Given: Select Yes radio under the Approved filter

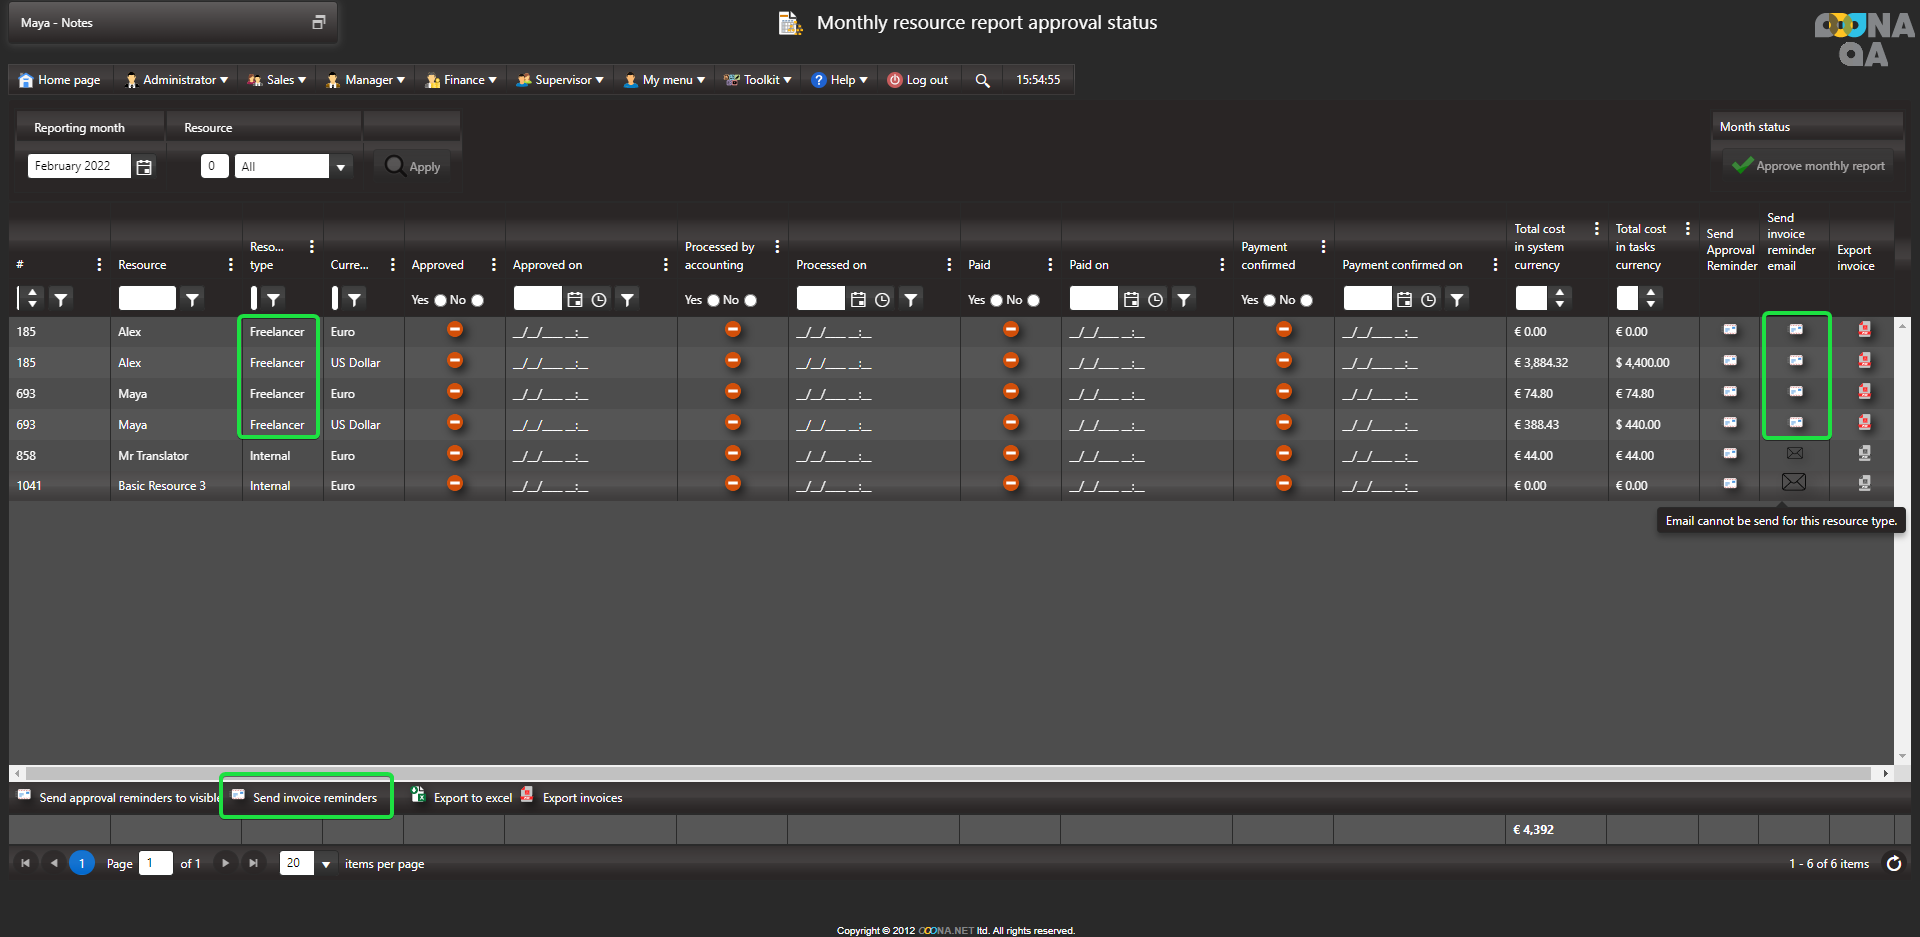Looking at the screenshot, I should click(440, 300).
